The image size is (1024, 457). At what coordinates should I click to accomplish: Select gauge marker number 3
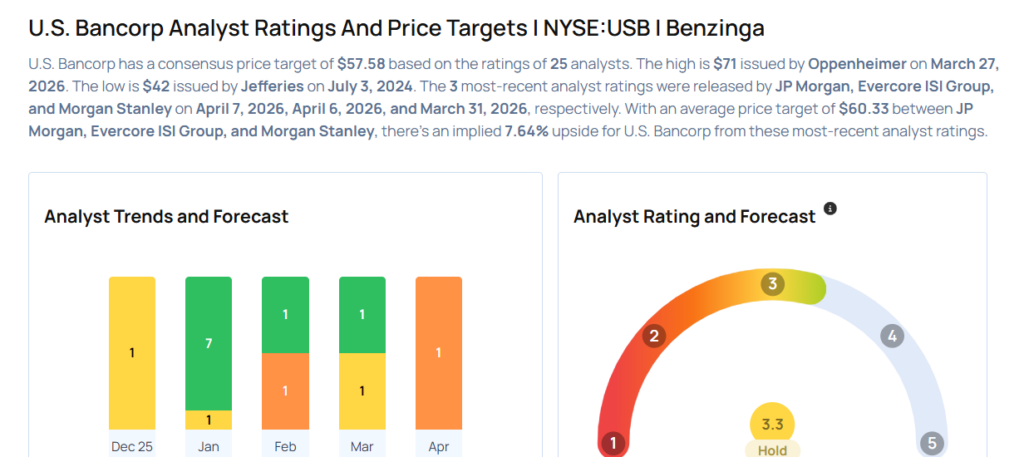pos(771,285)
